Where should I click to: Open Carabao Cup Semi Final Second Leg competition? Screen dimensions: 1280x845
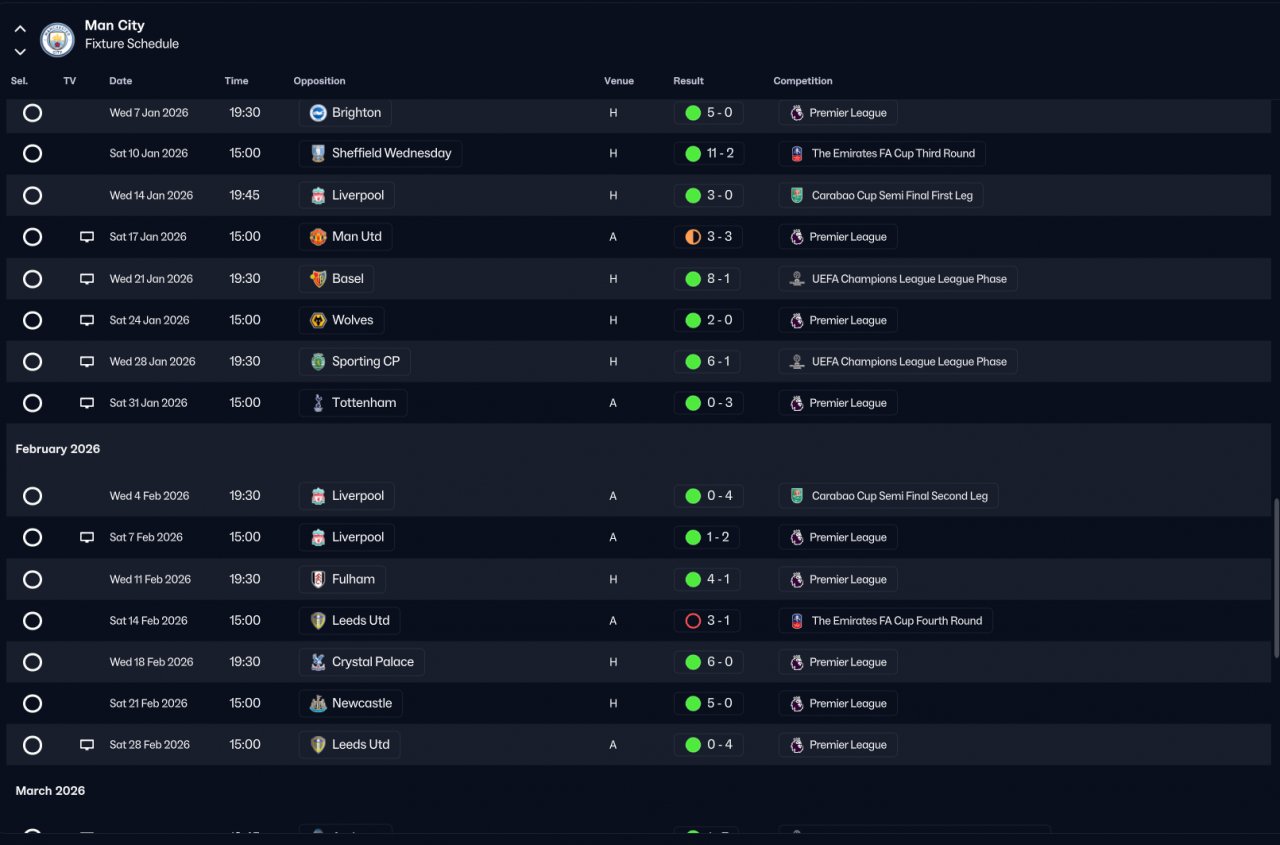(888, 496)
